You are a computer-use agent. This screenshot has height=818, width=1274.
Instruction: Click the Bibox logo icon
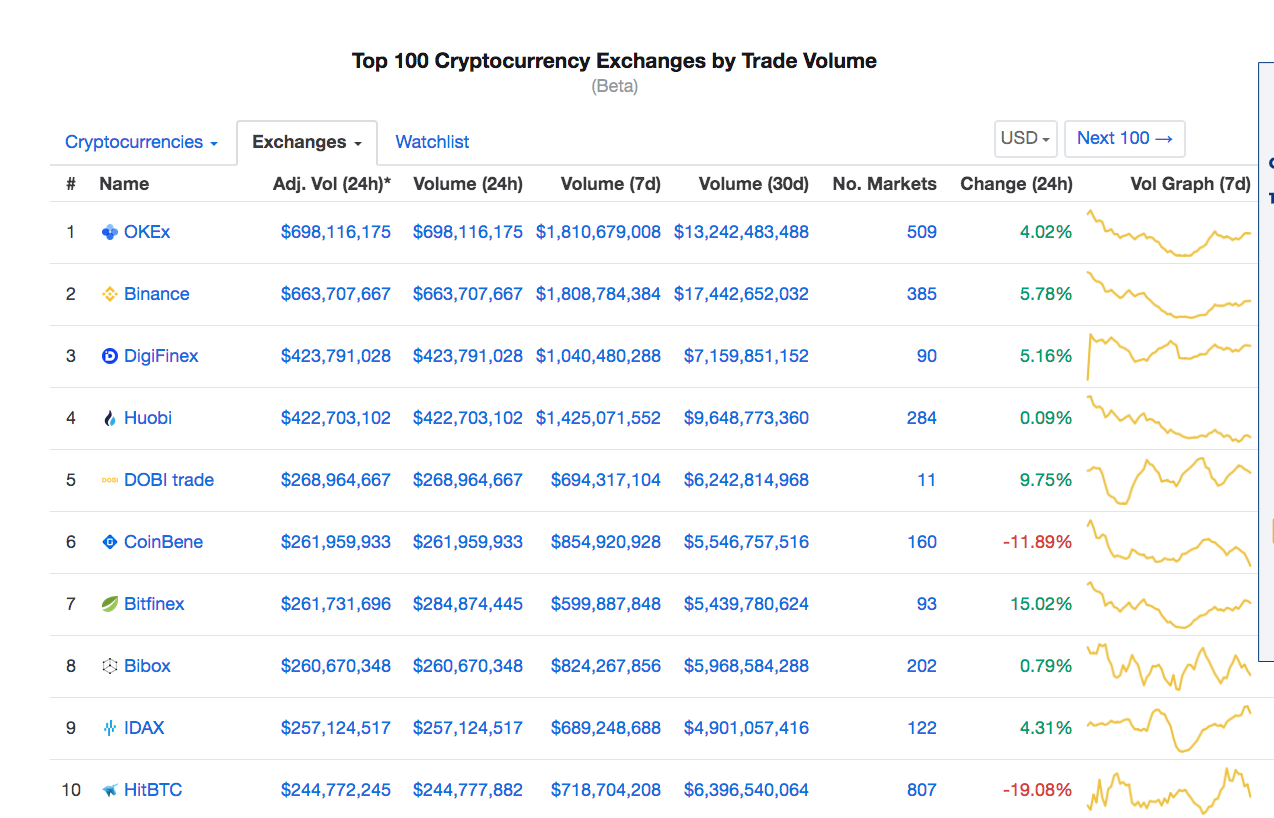click(x=110, y=666)
